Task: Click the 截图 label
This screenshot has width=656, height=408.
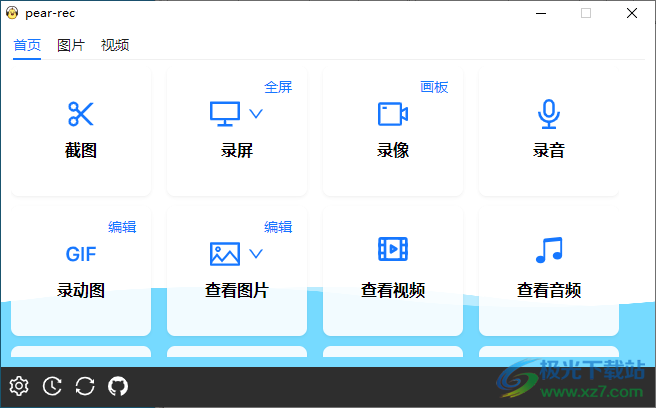Action: (x=81, y=150)
